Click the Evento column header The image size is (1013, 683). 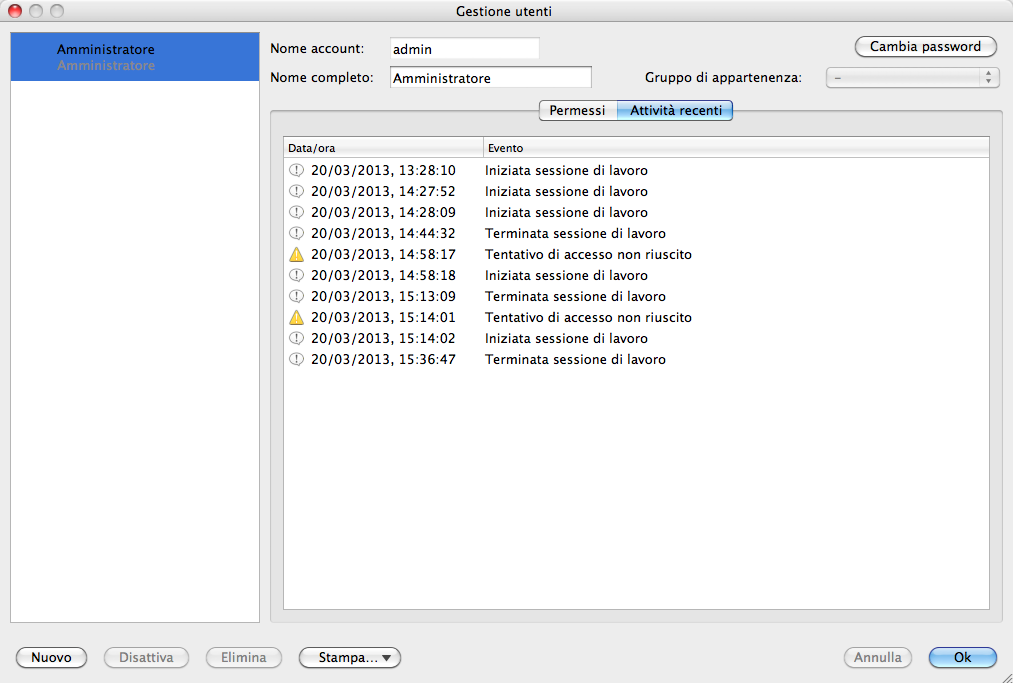coord(735,148)
